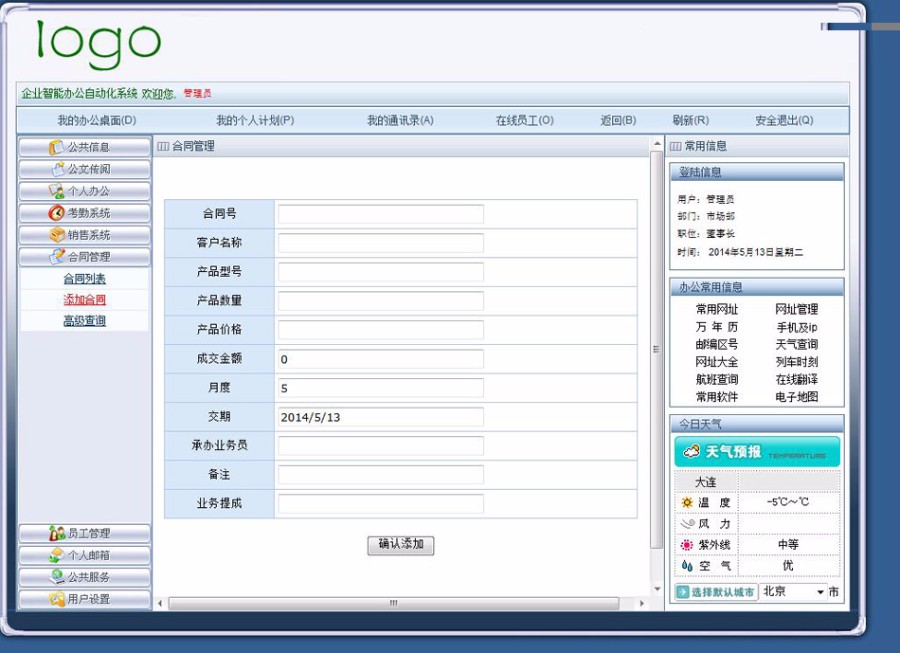Focus the 产品数量 input field

381,301
